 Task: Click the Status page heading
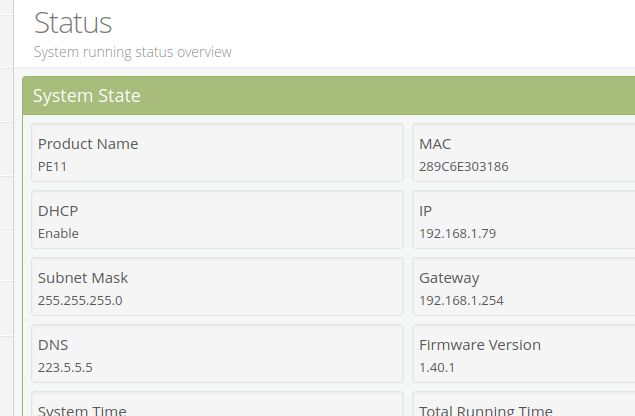coord(73,22)
